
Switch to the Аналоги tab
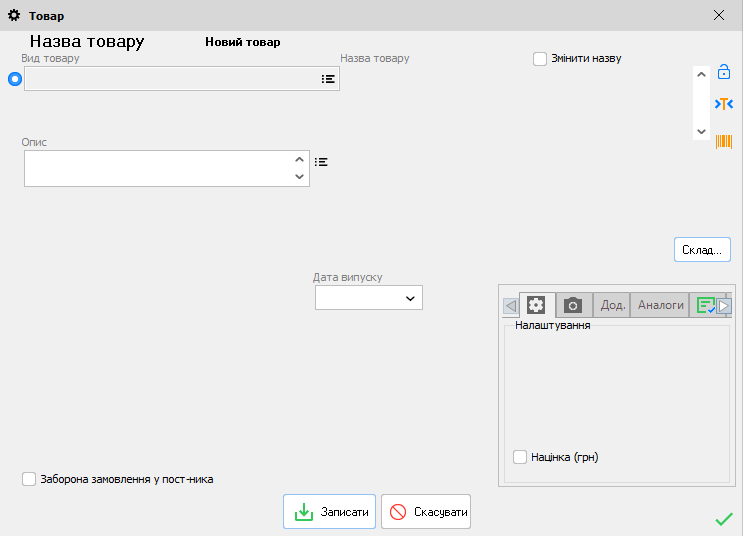point(660,305)
